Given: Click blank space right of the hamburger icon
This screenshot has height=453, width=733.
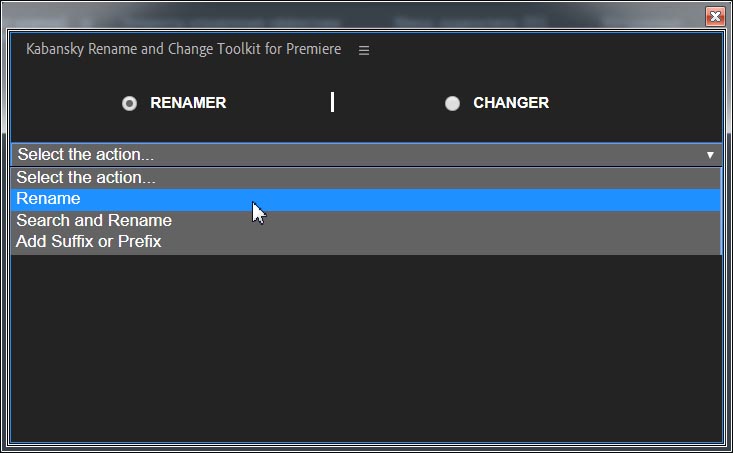Looking at the screenshot, I should pos(542,50).
